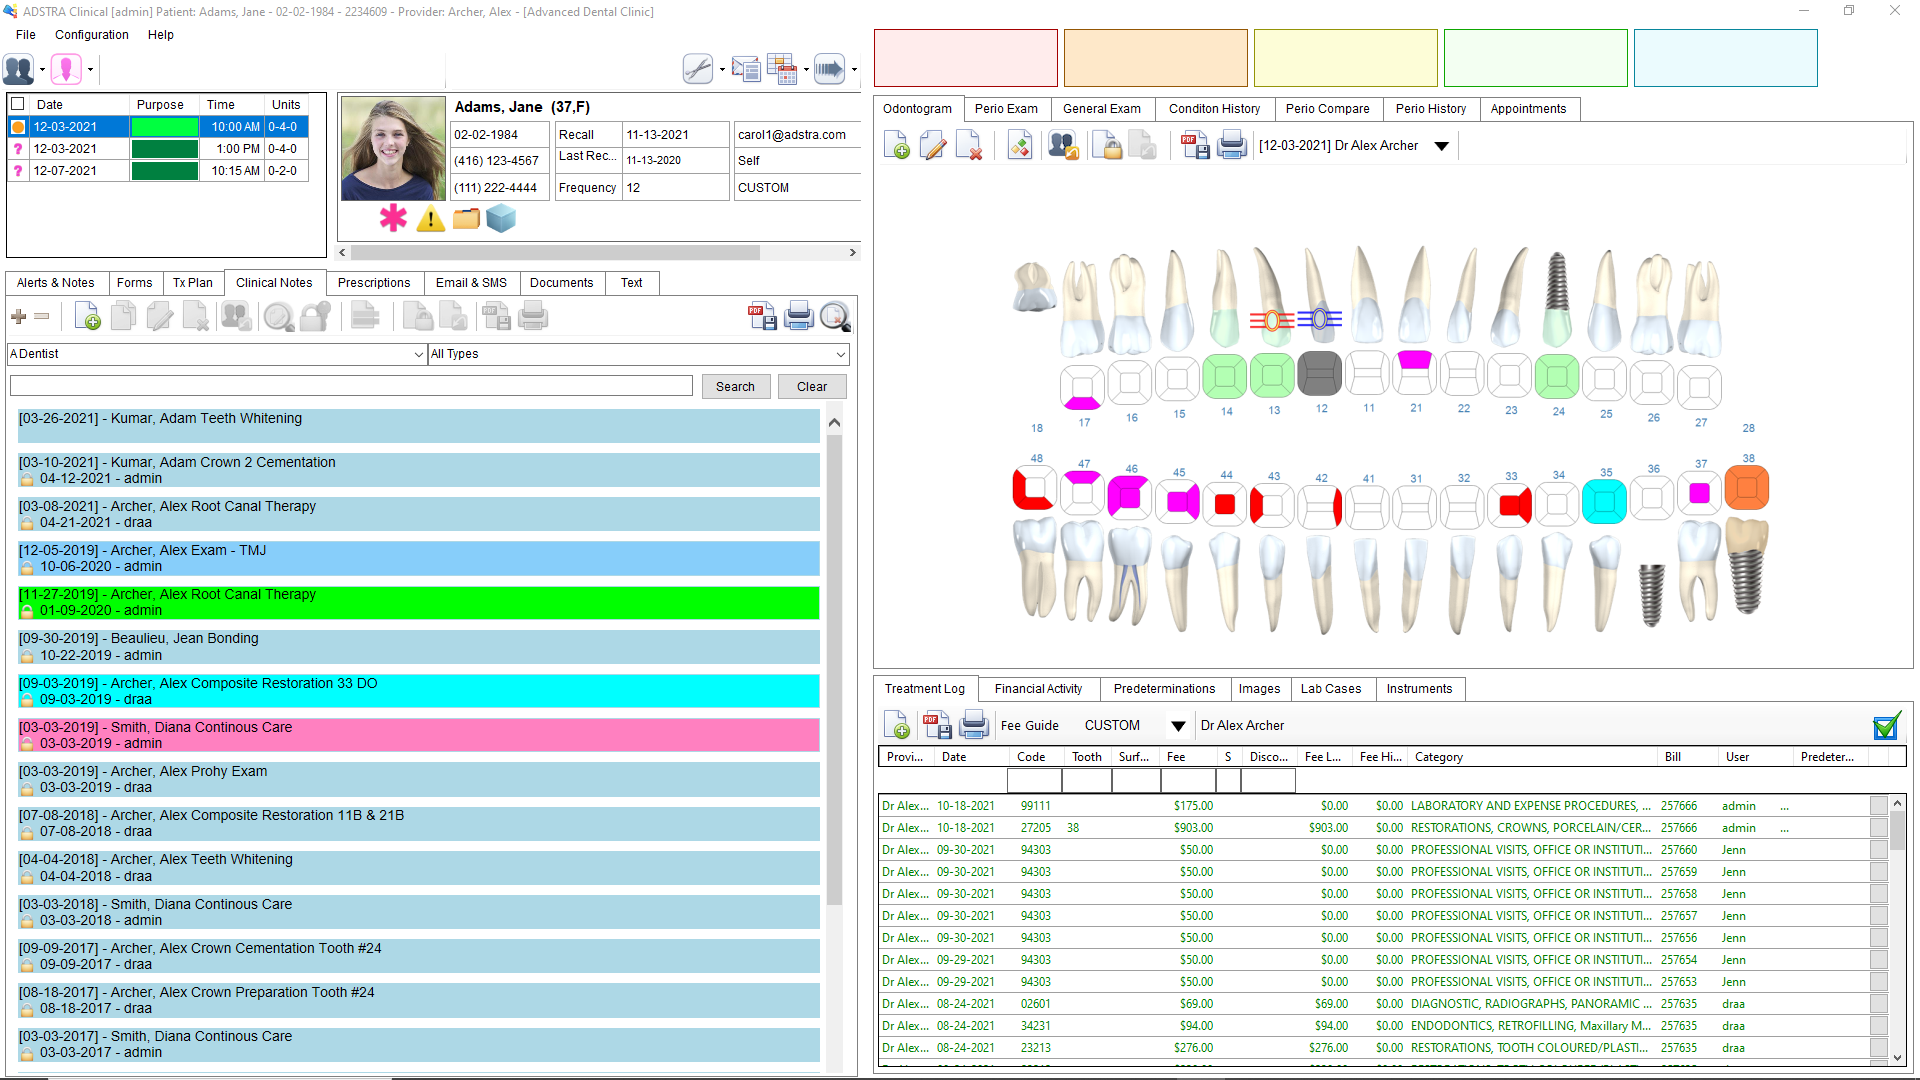Open the patient alerts asterisk icon
Screen dimensions: 1920x1080
click(x=392, y=218)
